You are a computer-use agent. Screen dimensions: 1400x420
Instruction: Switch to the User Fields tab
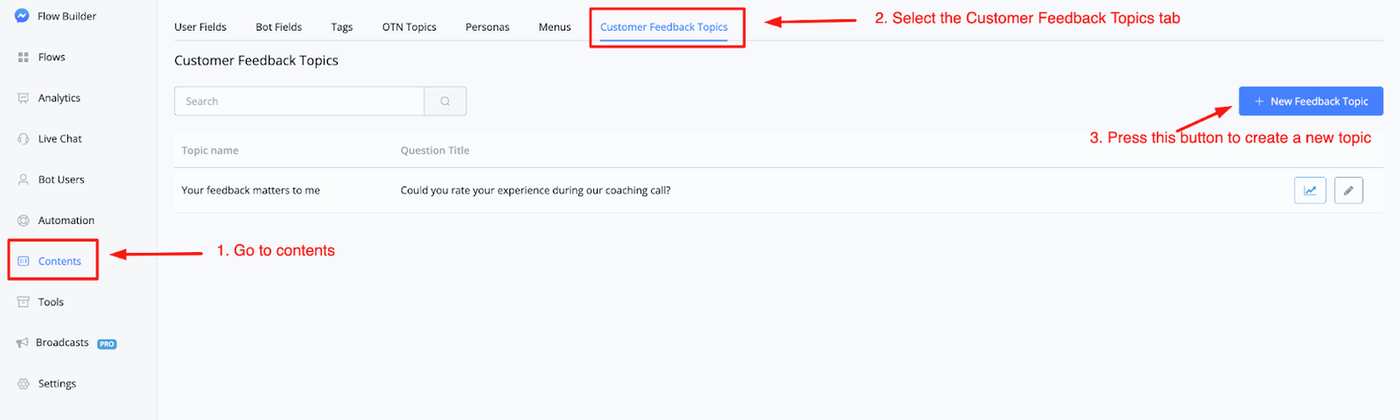200,27
